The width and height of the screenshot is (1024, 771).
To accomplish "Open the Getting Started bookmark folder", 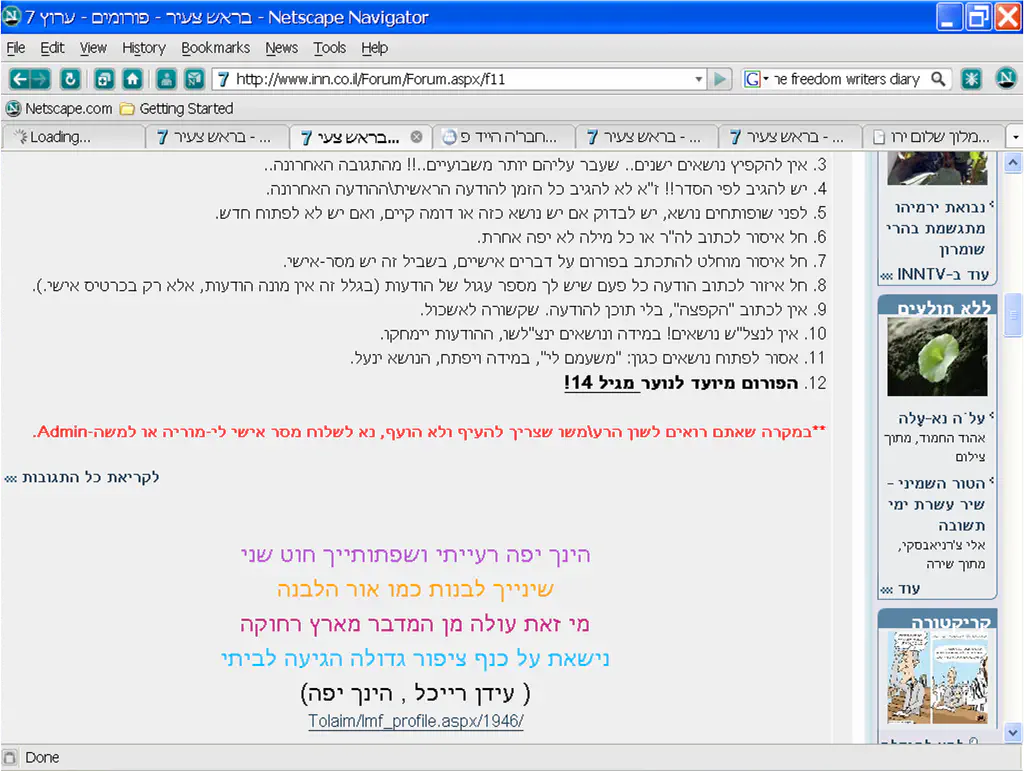I will (176, 108).
